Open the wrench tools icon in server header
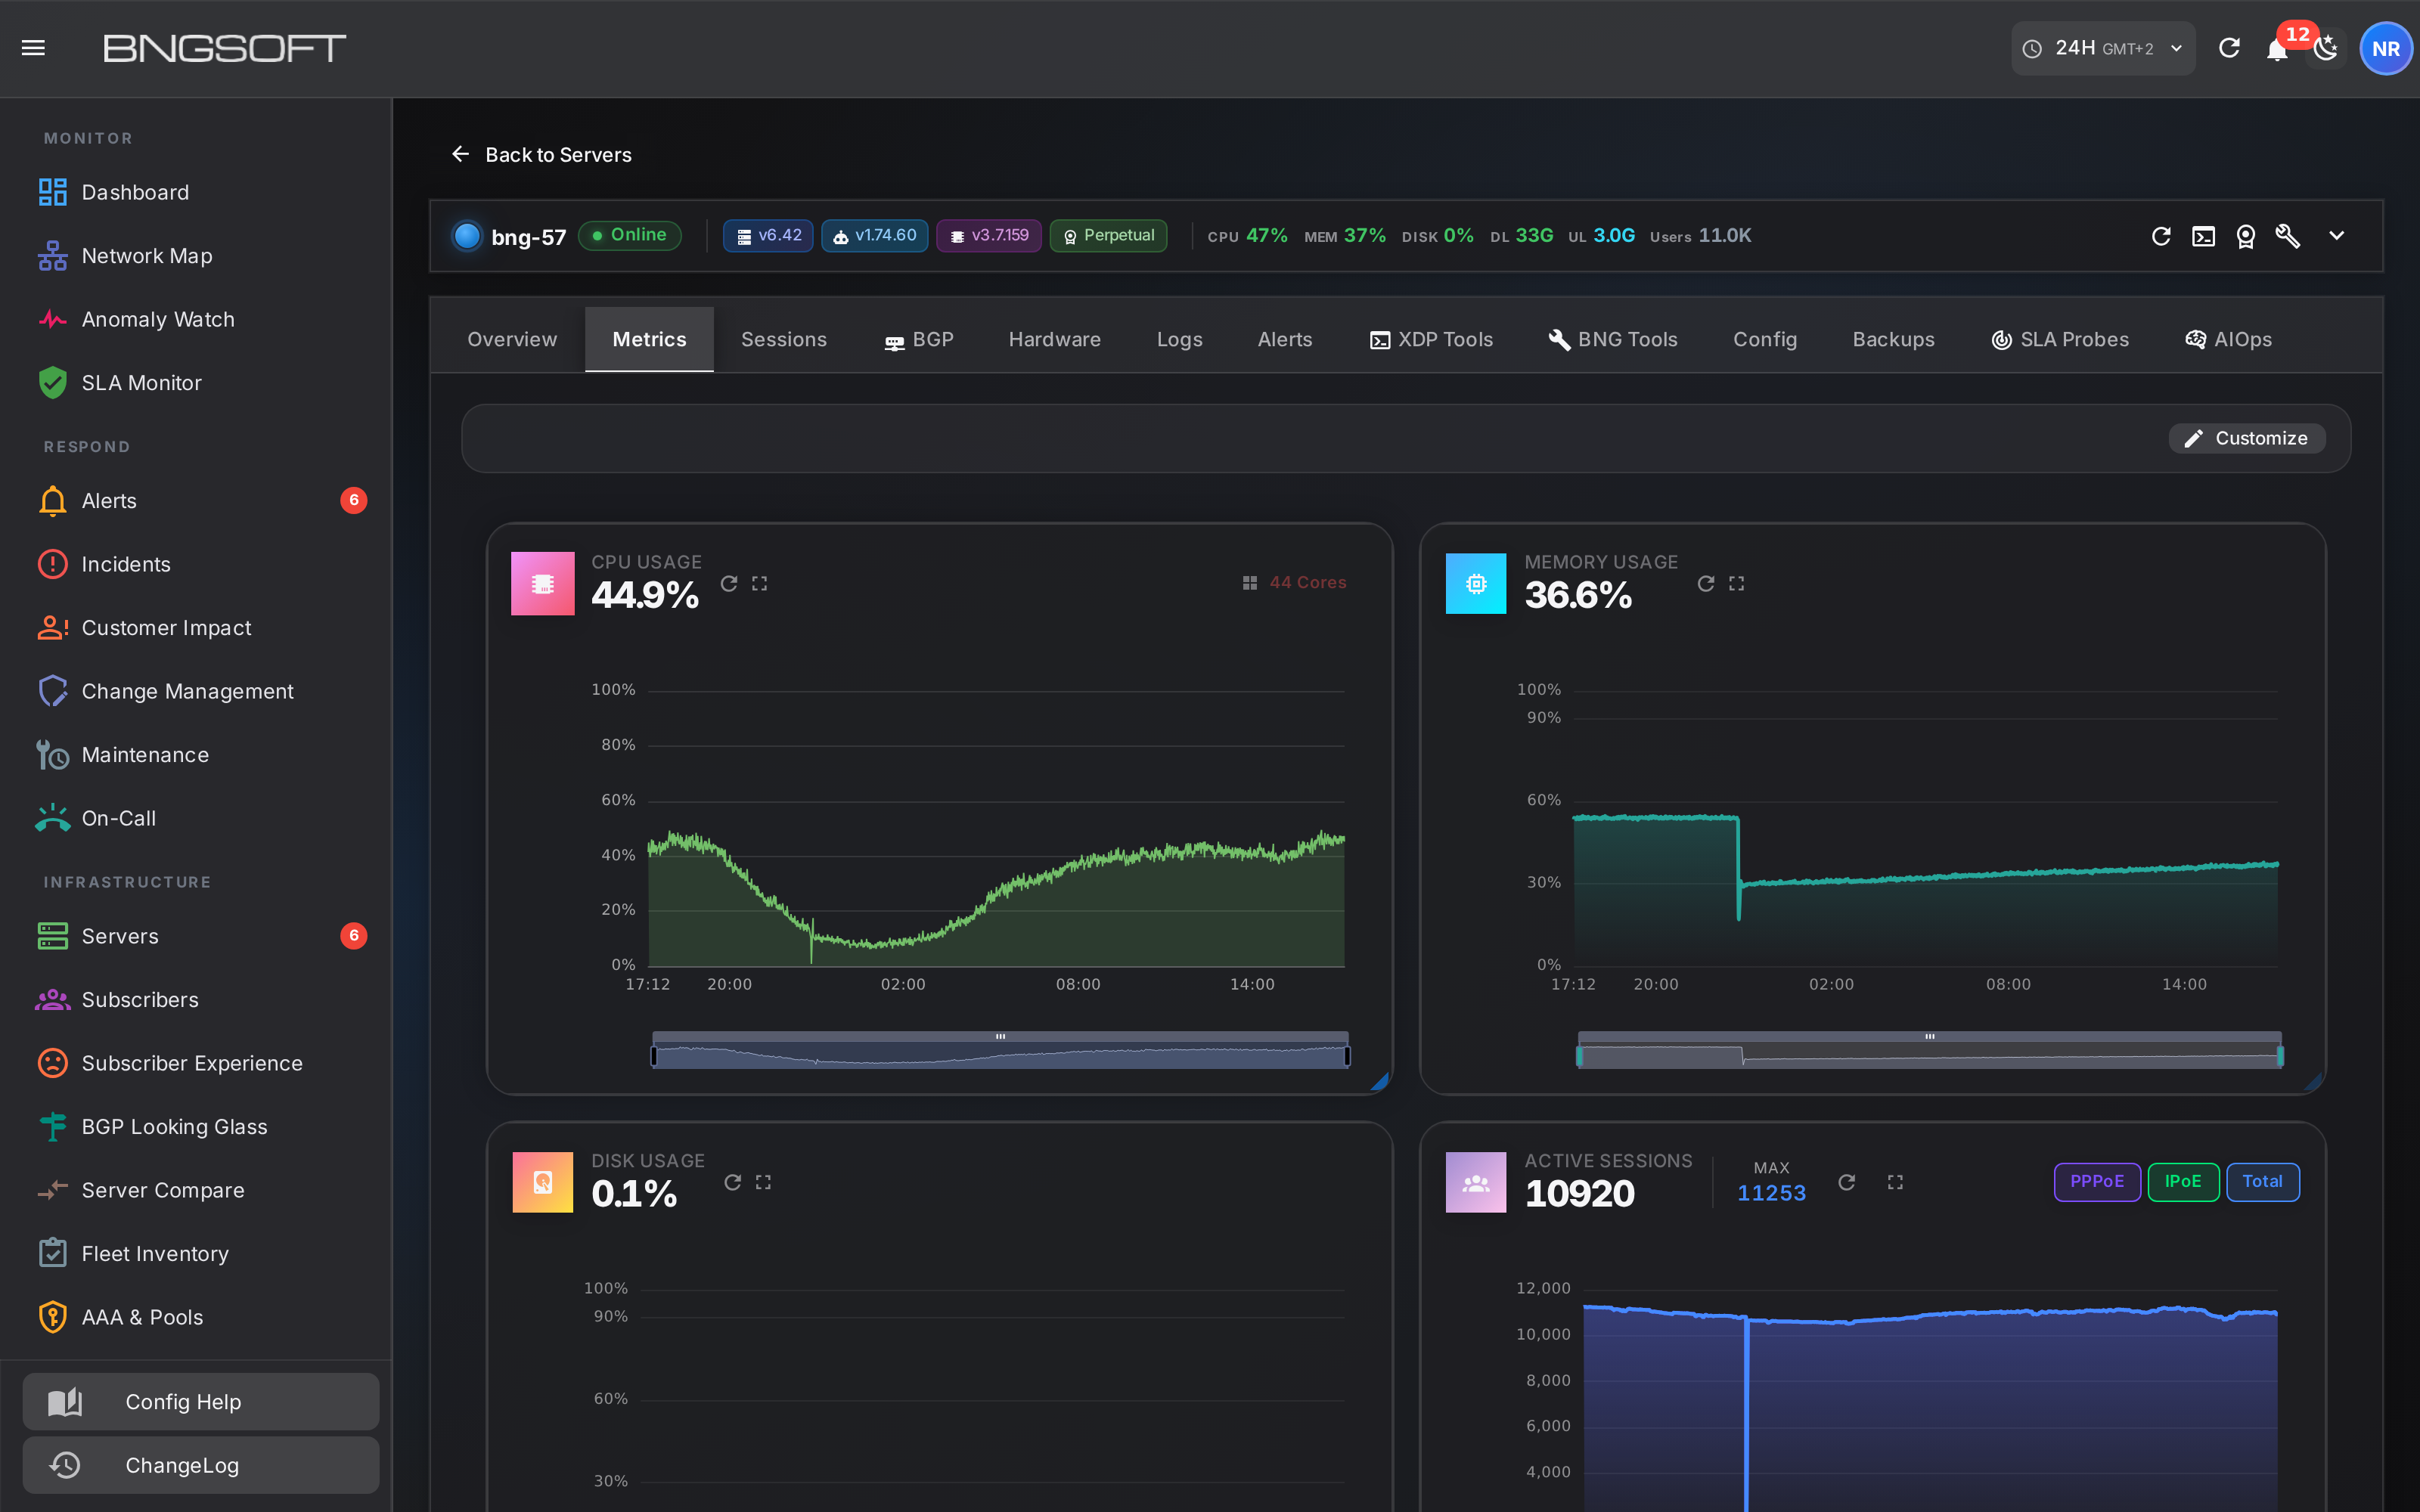The width and height of the screenshot is (2420, 1512). [x=2288, y=236]
